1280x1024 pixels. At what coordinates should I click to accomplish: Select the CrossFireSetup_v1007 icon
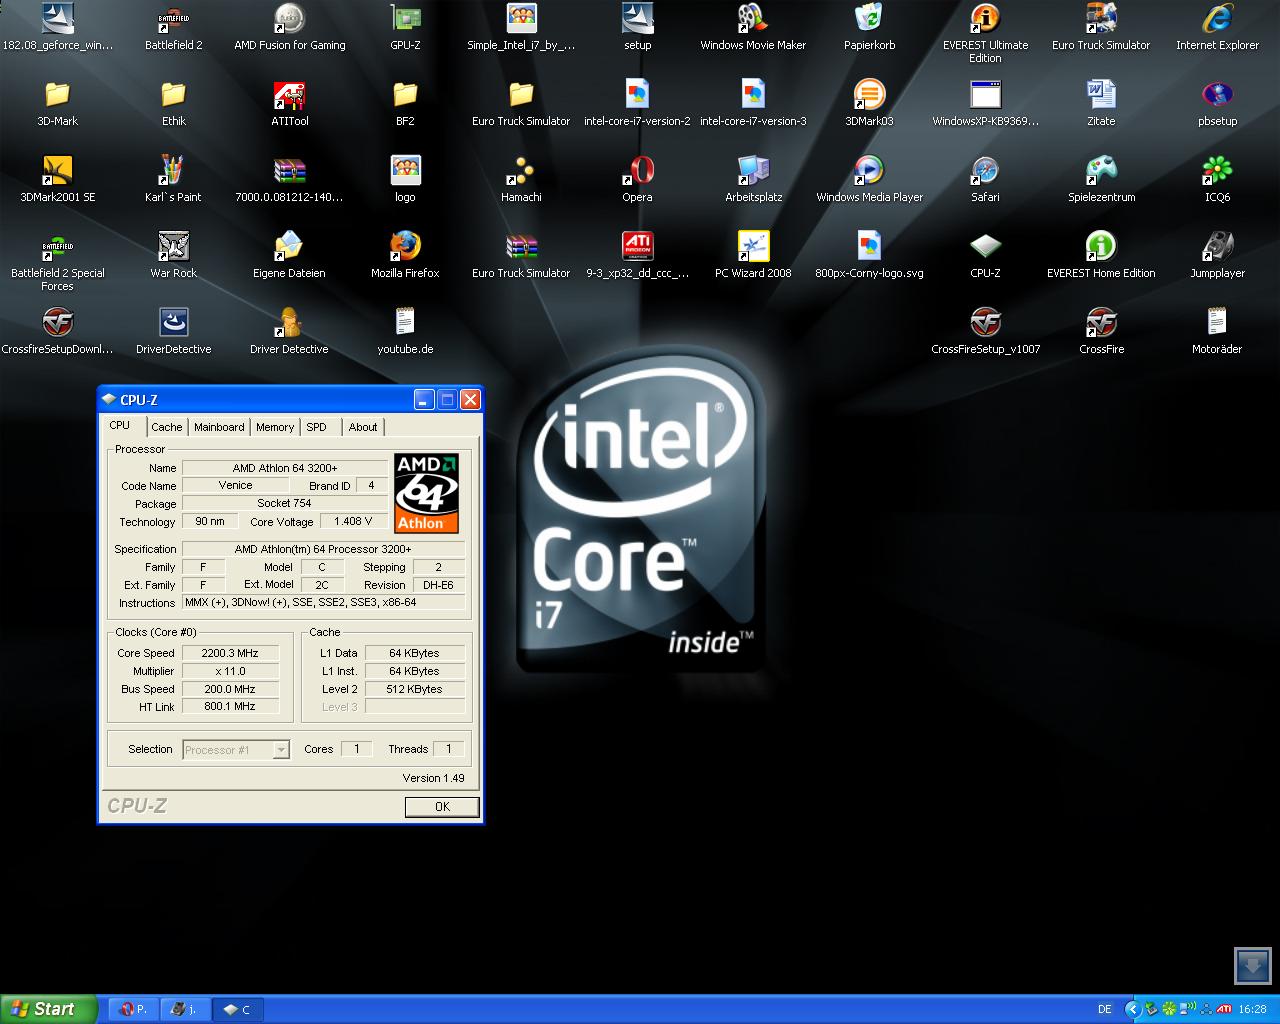985,331
